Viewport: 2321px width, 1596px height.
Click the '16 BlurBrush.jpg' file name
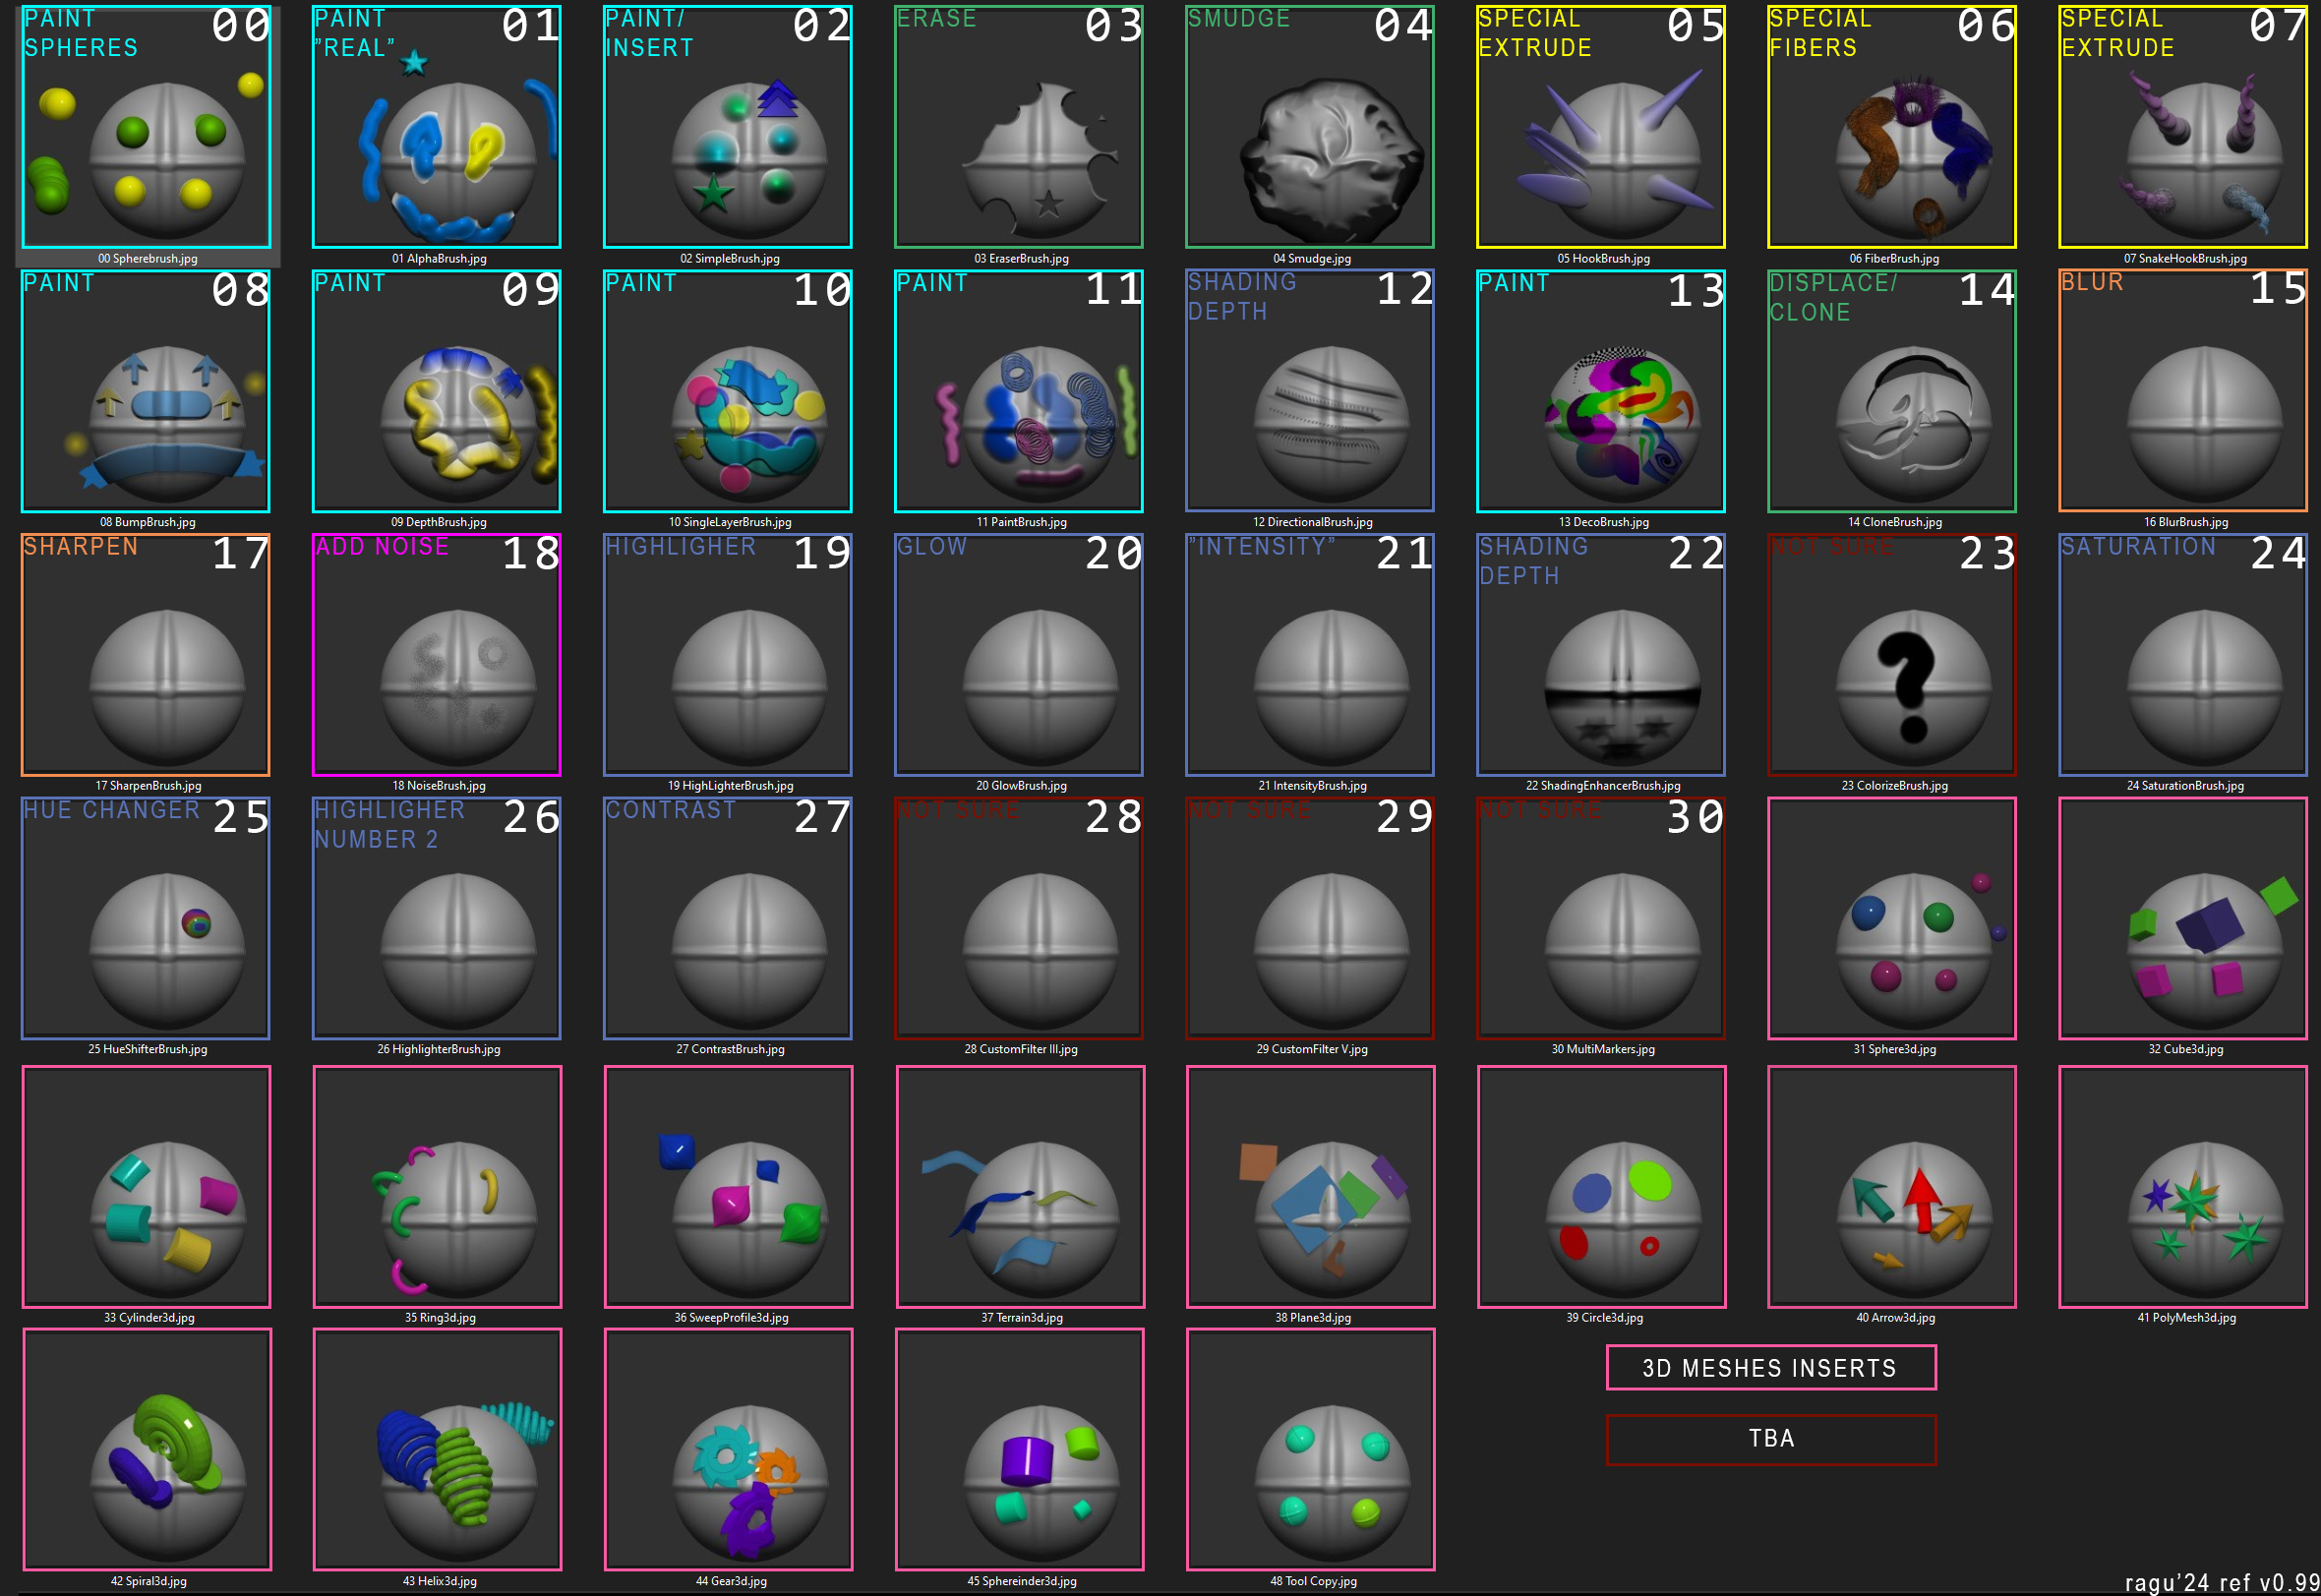tap(2185, 522)
